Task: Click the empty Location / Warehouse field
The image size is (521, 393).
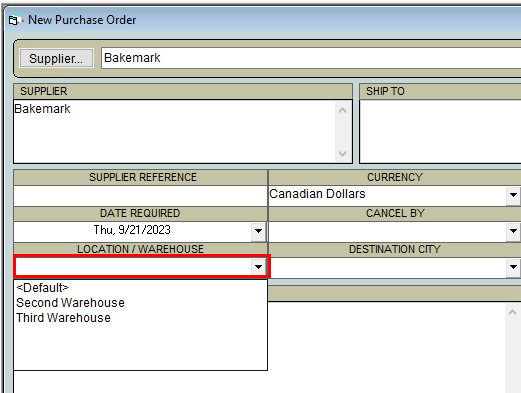Action: [133, 267]
